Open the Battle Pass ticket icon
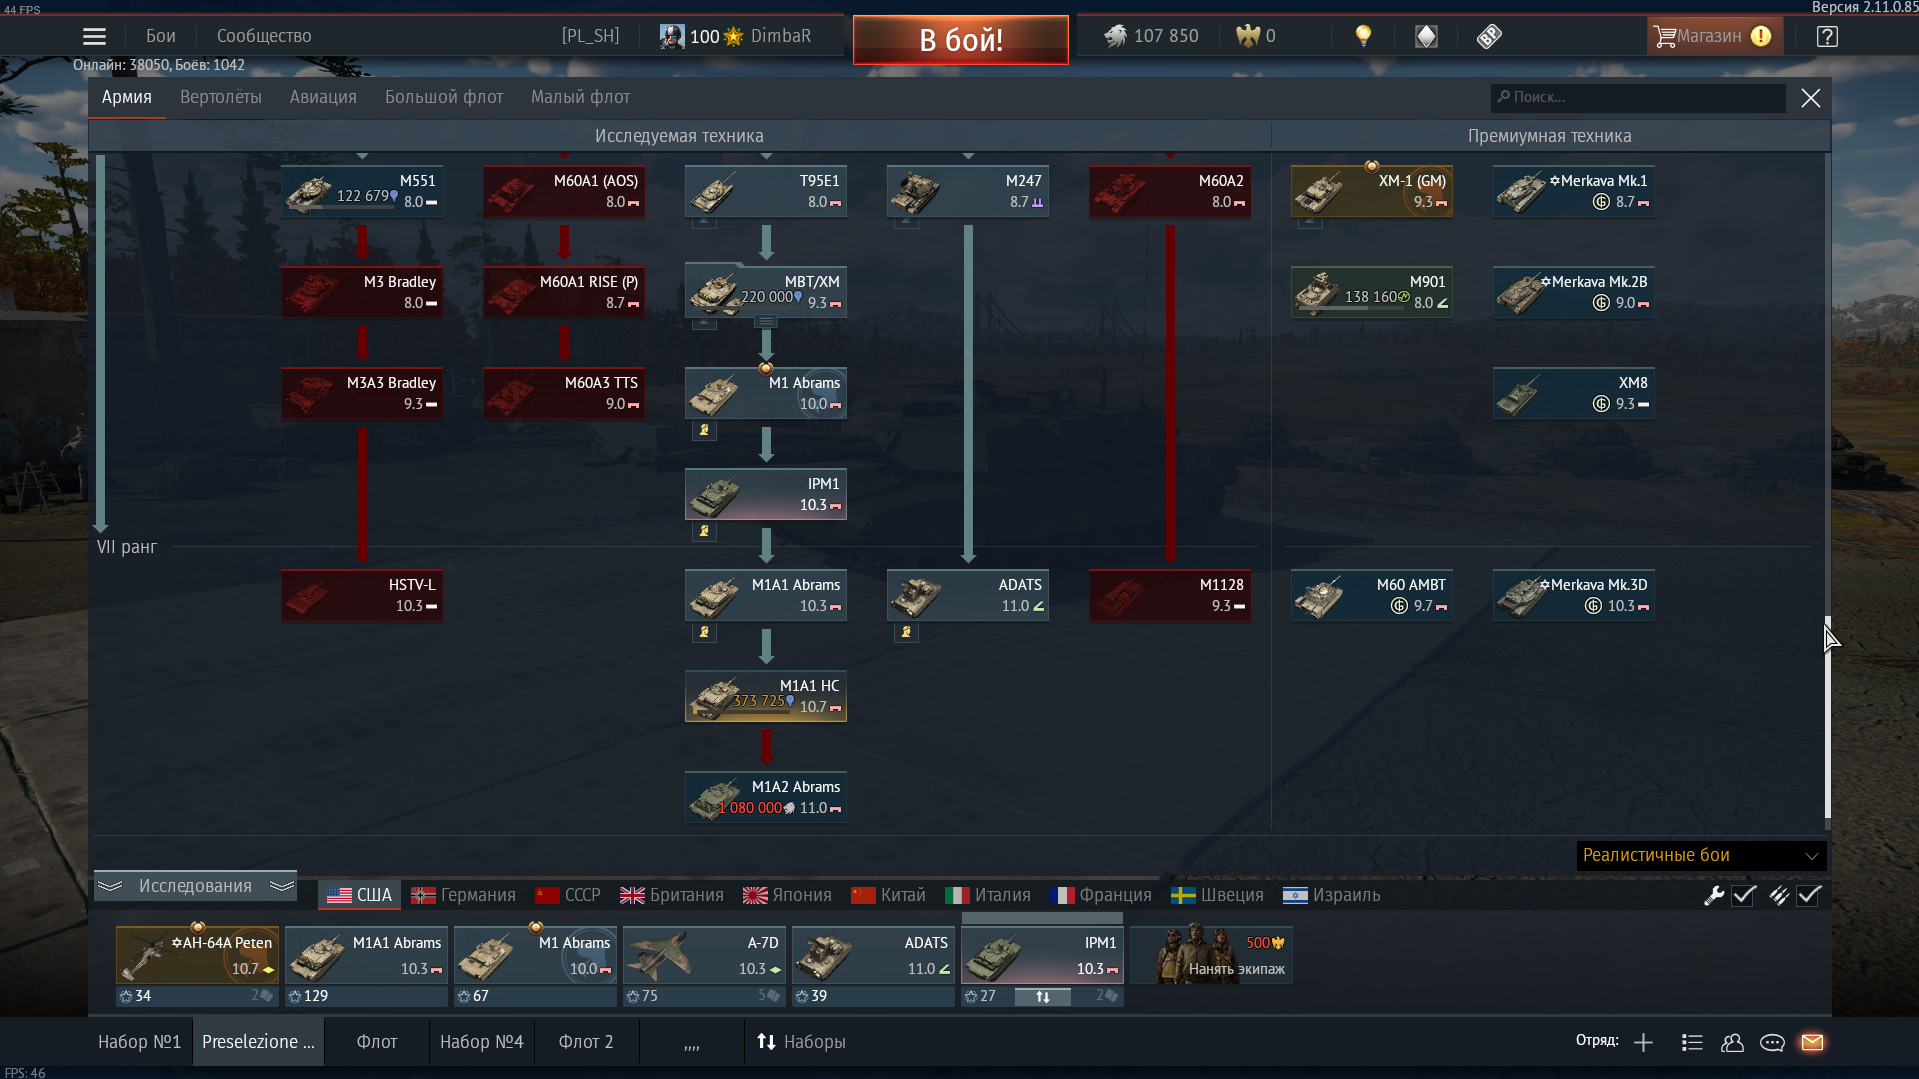 tap(1489, 36)
